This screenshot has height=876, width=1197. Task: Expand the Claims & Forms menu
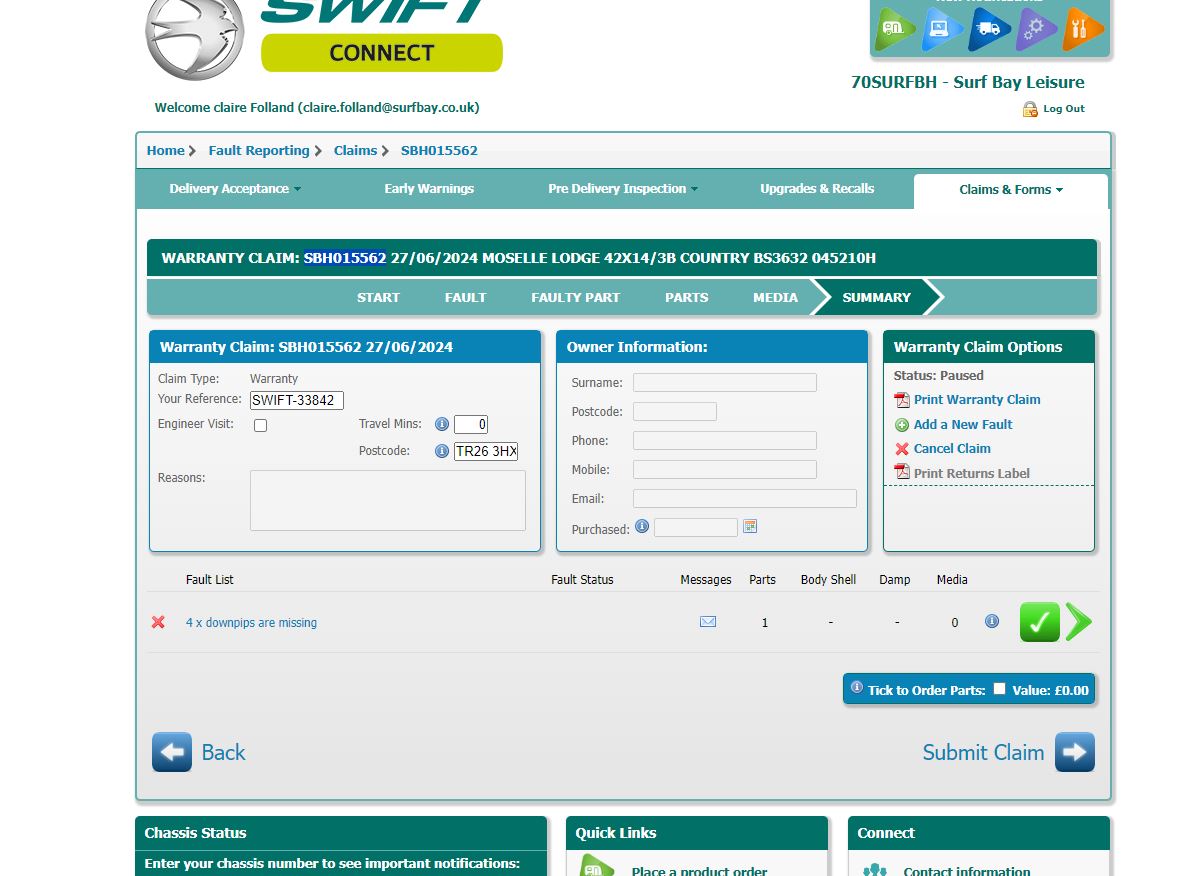[x=1011, y=190]
